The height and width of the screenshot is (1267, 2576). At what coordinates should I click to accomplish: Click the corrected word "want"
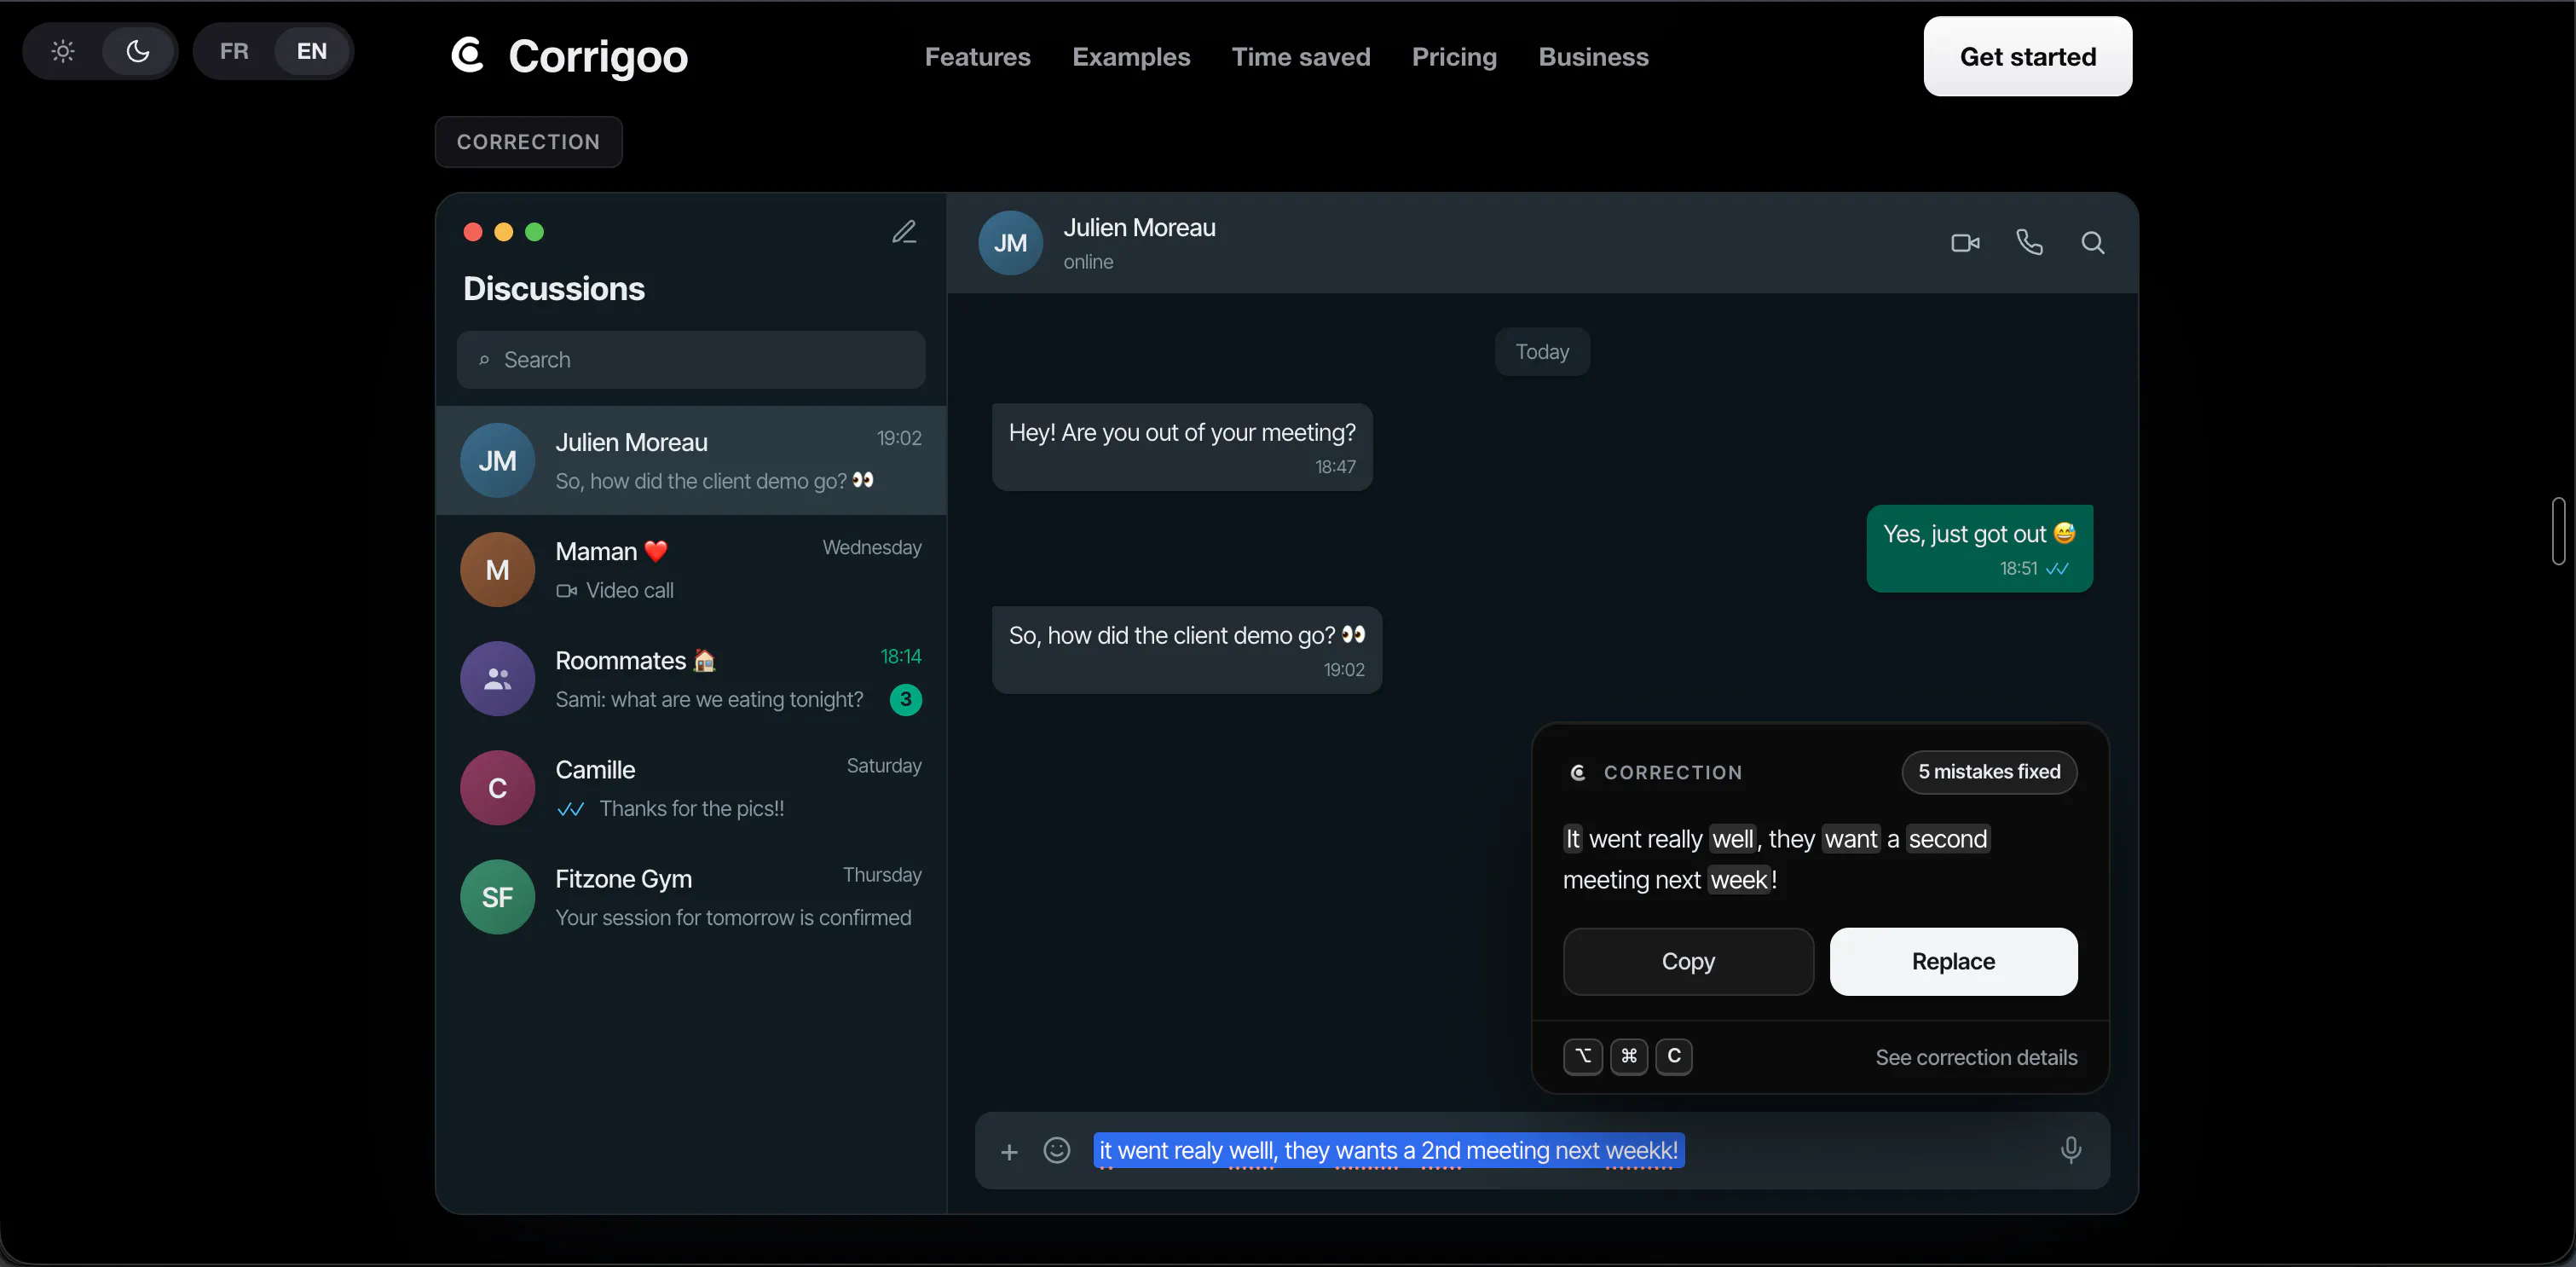click(x=1851, y=839)
